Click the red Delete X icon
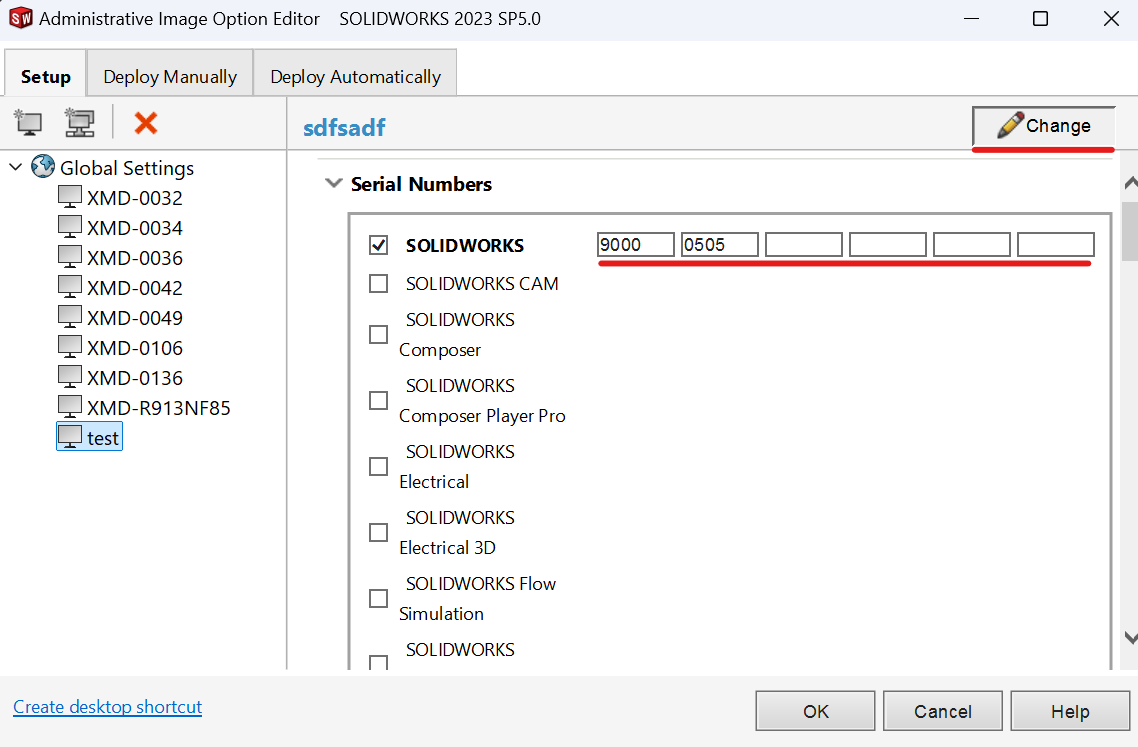 pos(146,123)
